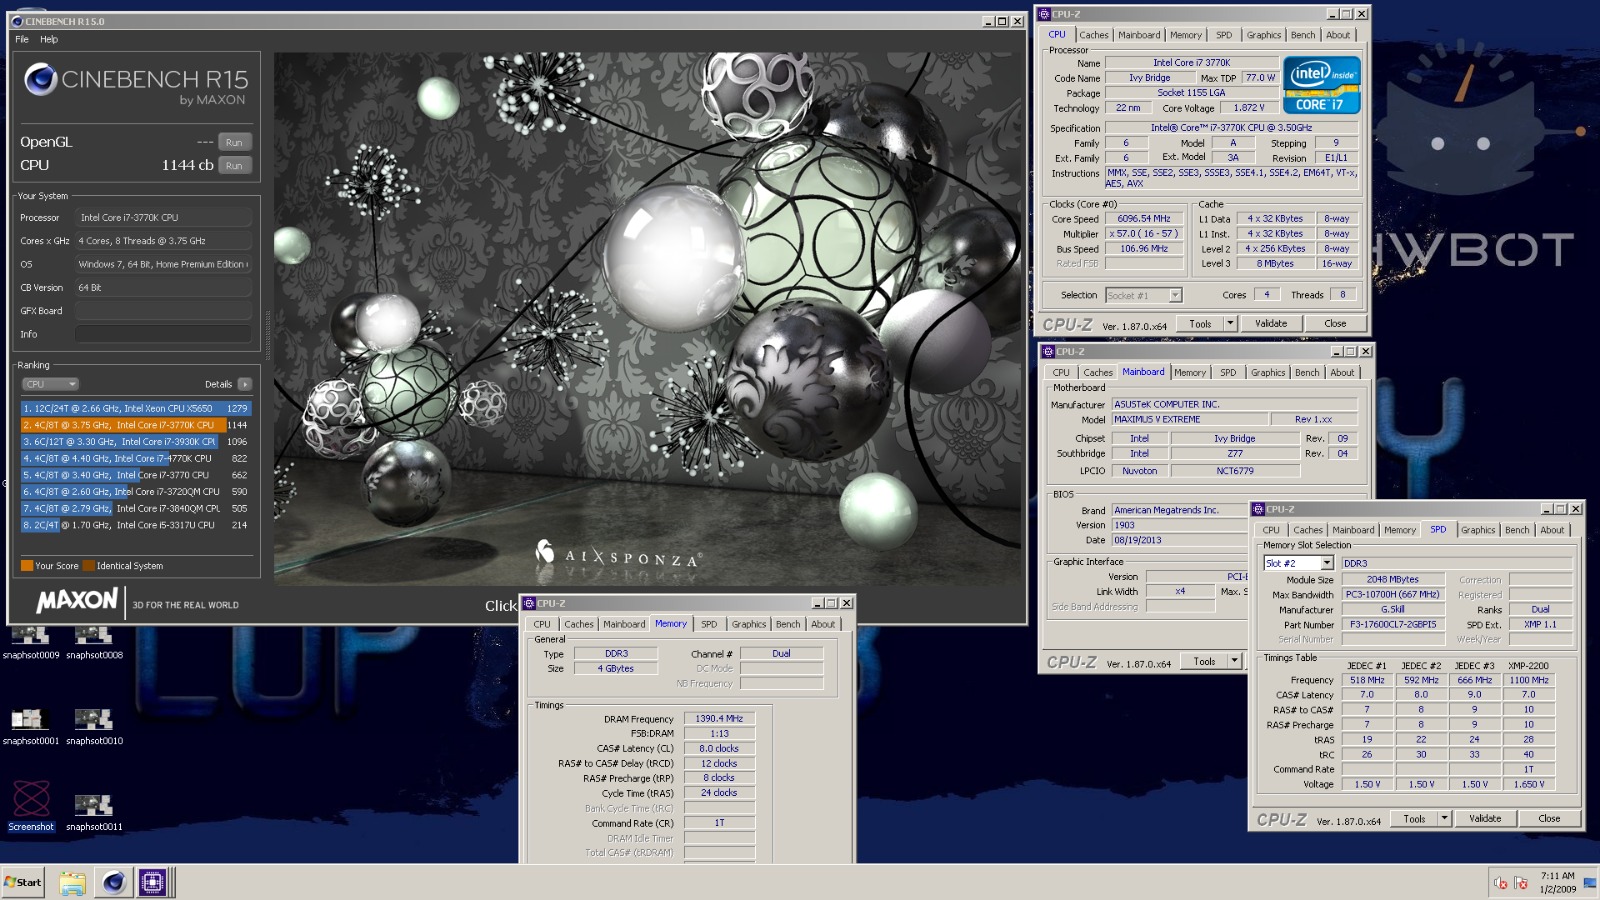The image size is (1600, 900).
Task: Select ranking row Intel Core i7-3720QM CPU
Action: (x=135, y=491)
